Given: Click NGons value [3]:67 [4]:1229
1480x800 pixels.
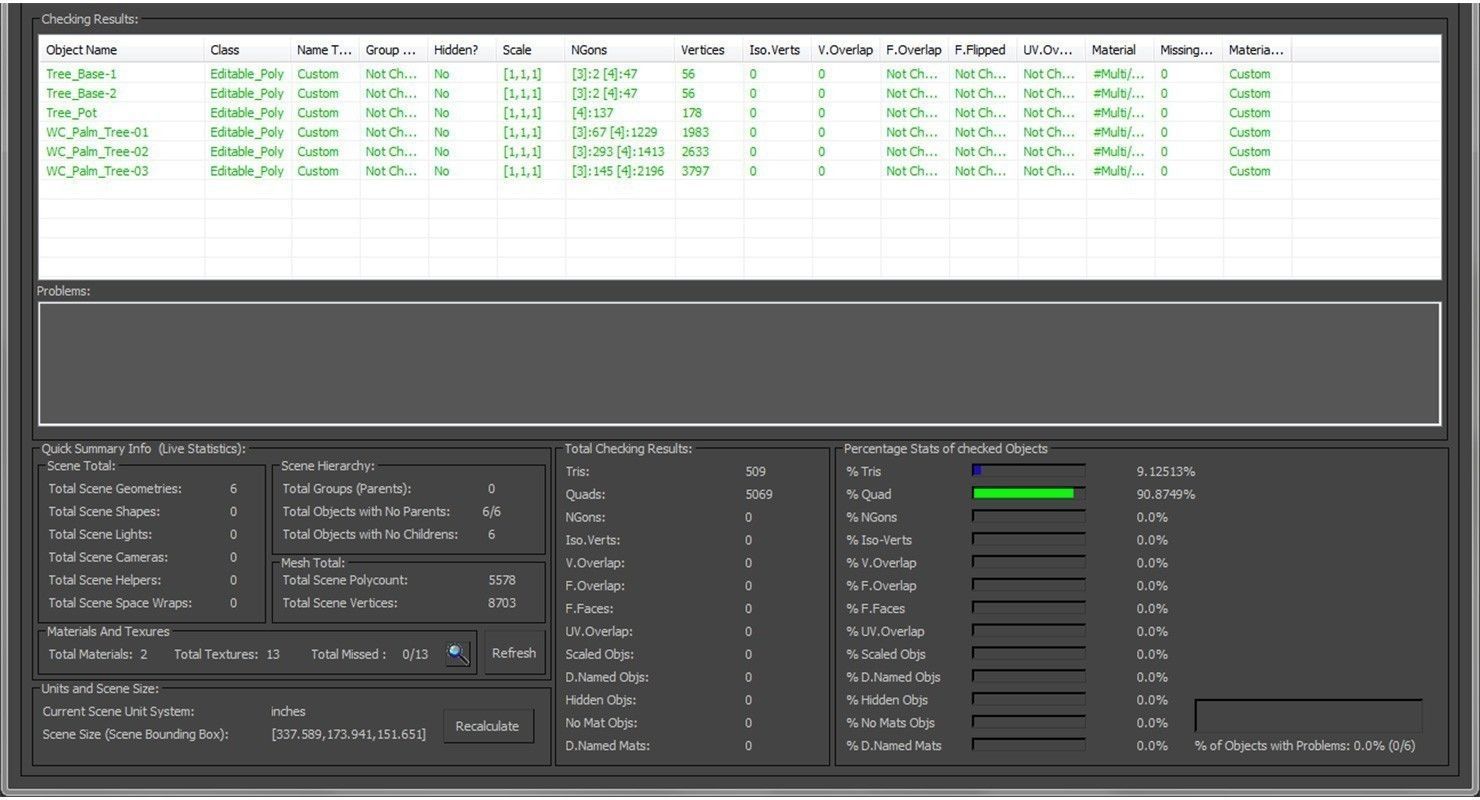Looking at the screenshot, I should [615, 132].
